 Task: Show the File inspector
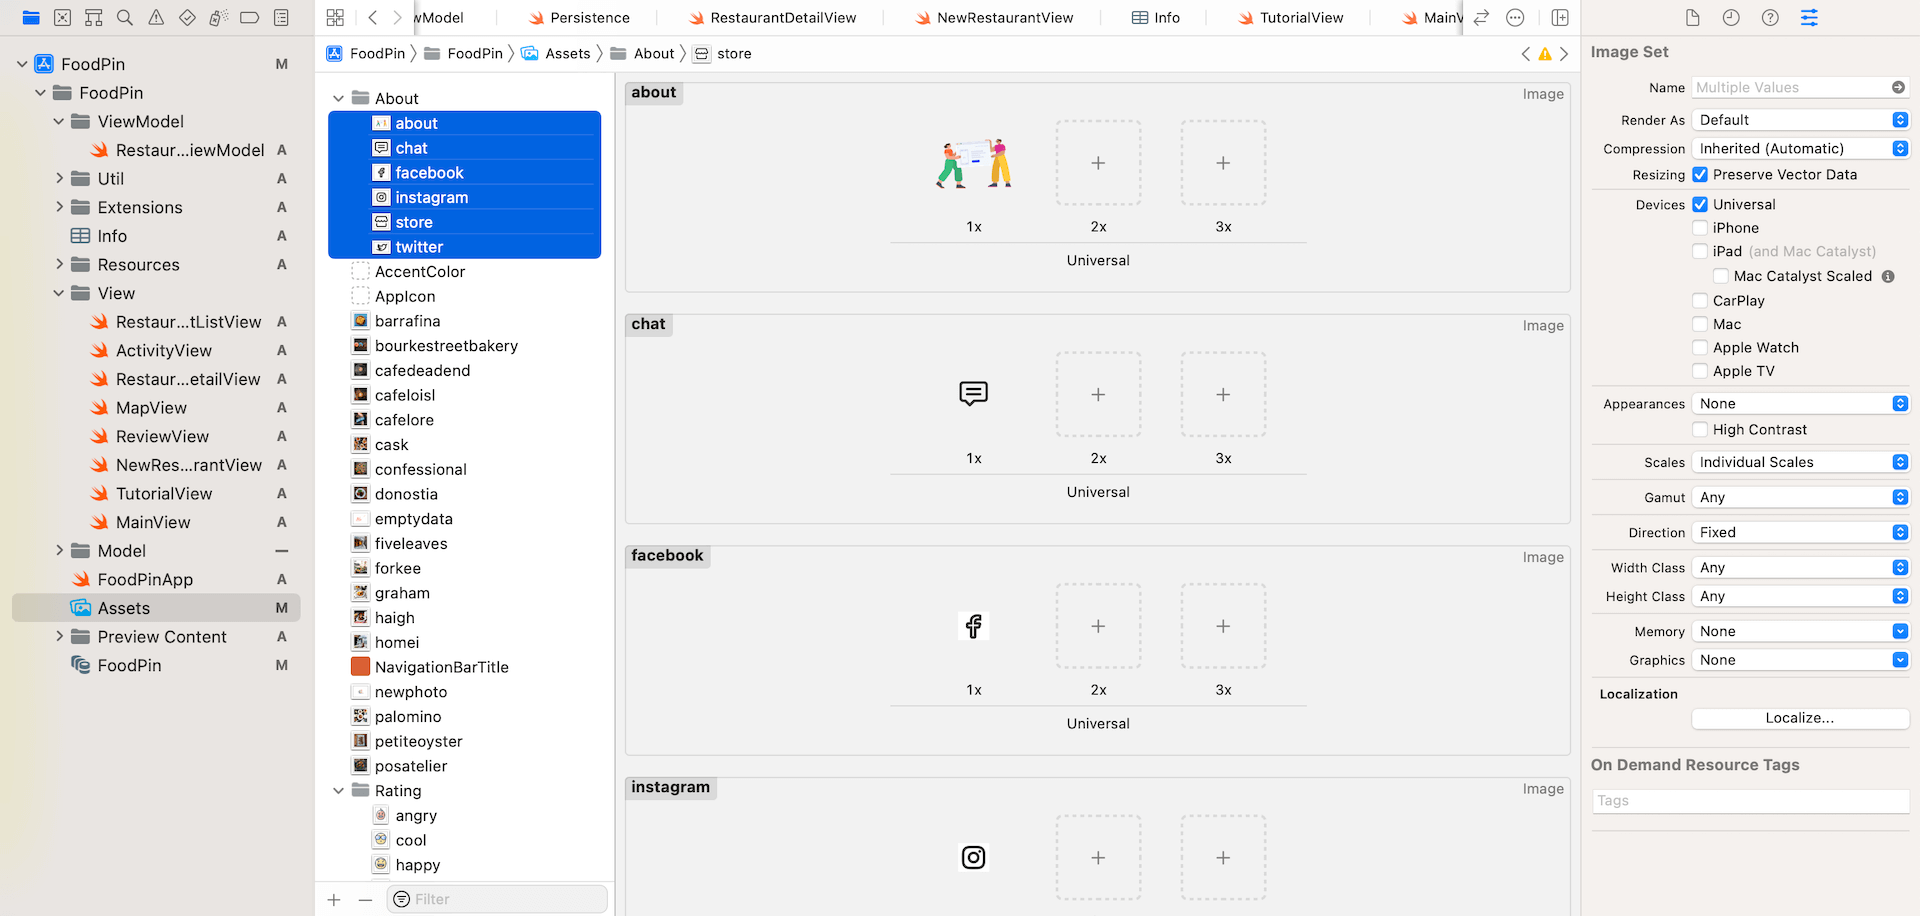pyautogui.click(x=1692, y=17)
